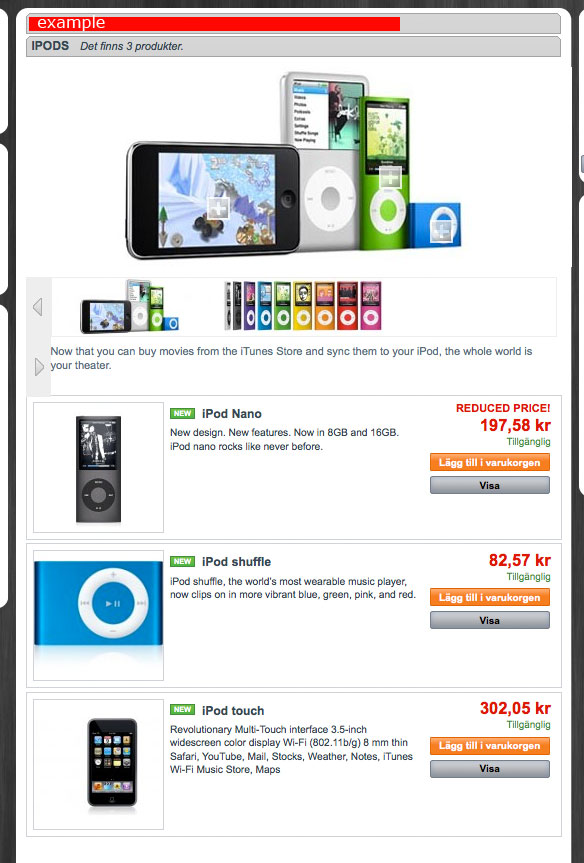Click Visa button for iPod Nano
The height and width of the screenshot is (863, 584).
pyautogui.click(x=490, y=485)
